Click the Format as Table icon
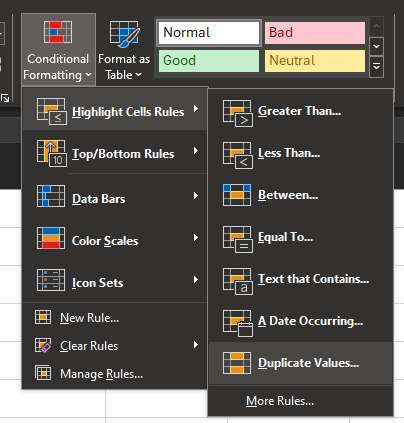This screenshot has height=423, width=404. [x=124, y=34]
